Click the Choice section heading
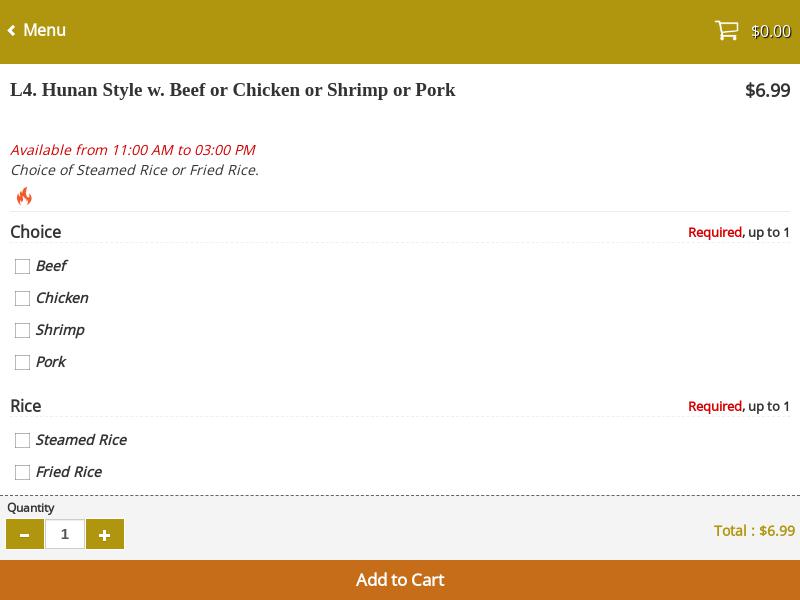The image size is (800, 600). pyautogui.click(x=36, y=232)
